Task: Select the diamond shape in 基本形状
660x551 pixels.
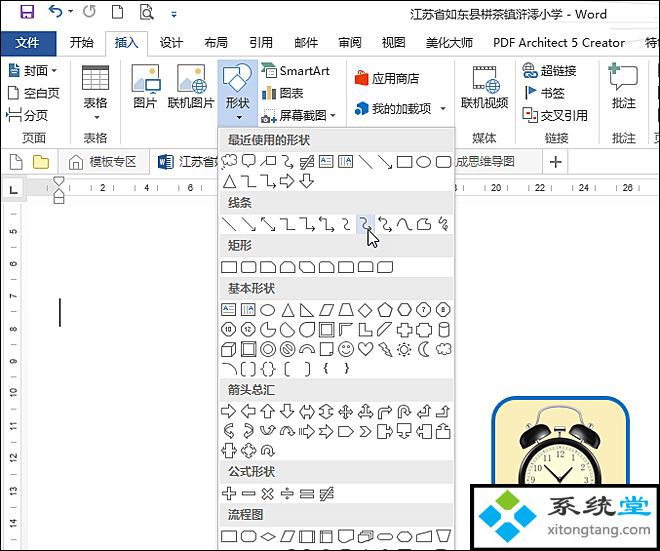Action: pos(365,310)
